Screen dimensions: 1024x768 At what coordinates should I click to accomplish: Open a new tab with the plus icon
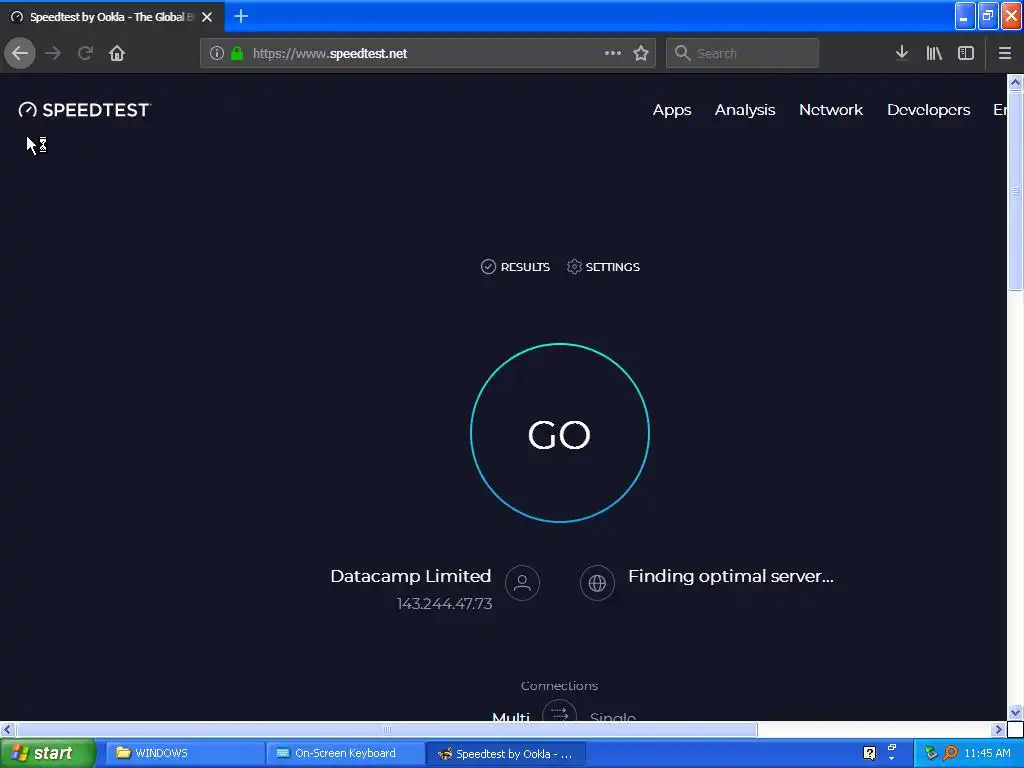(241, 16)
